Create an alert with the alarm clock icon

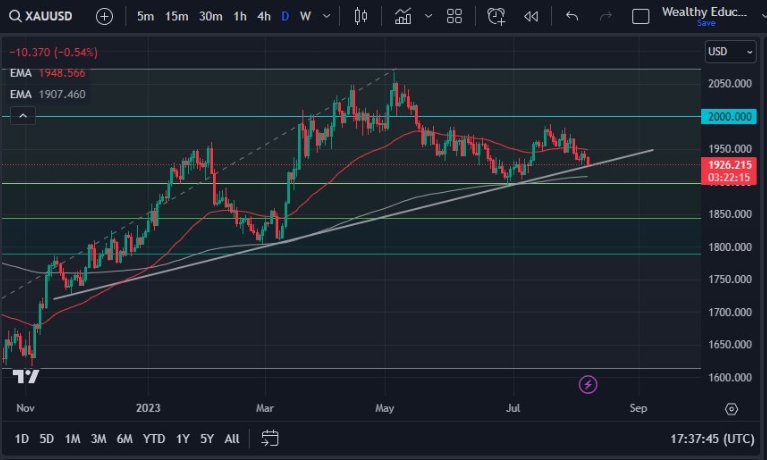pyautogui.click(x=496, y=16)
